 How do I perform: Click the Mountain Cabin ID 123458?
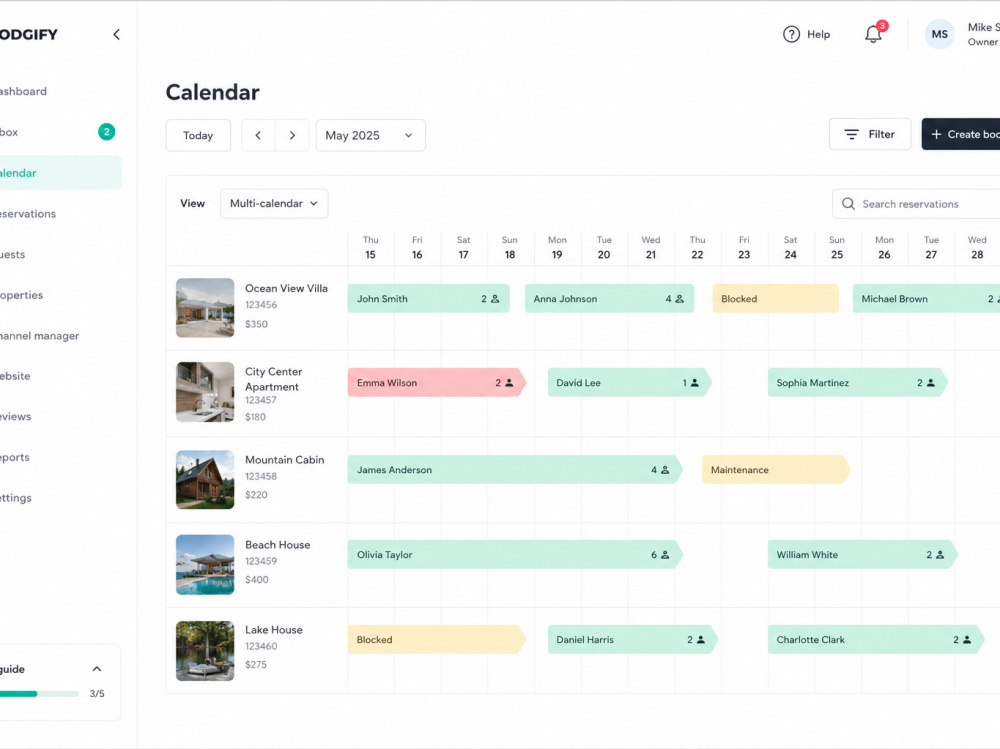tap(261, 476)
